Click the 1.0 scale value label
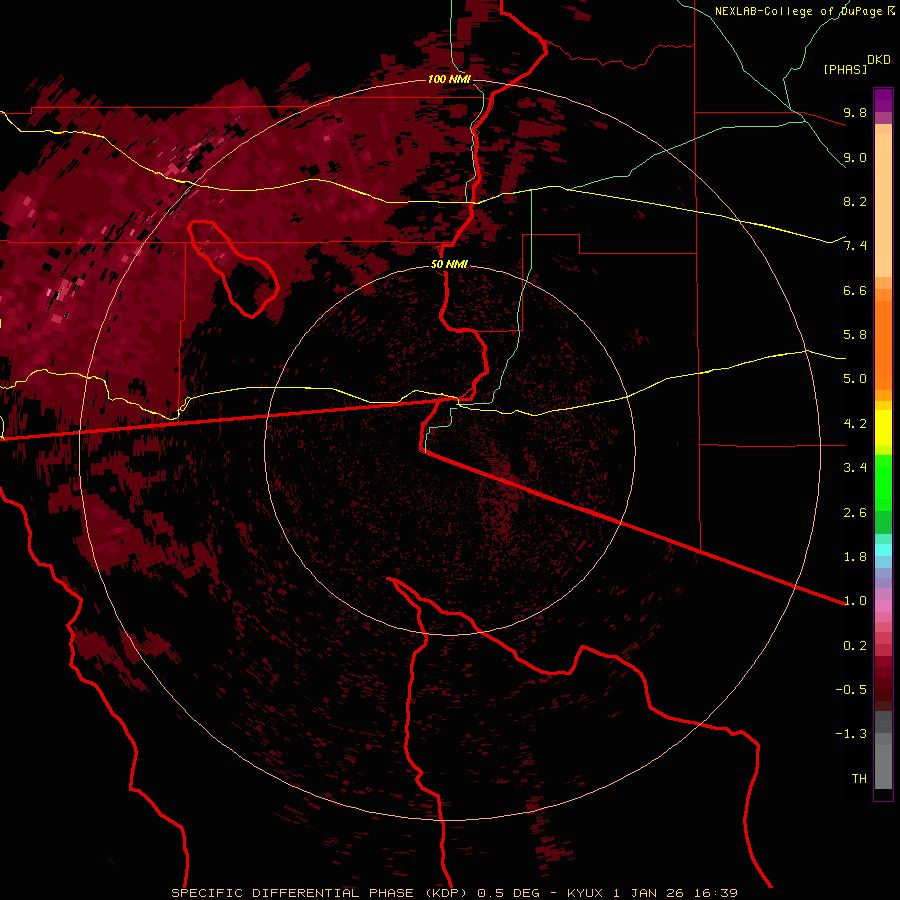The height and width of the screenshot is (900, 900). [855, 601]
